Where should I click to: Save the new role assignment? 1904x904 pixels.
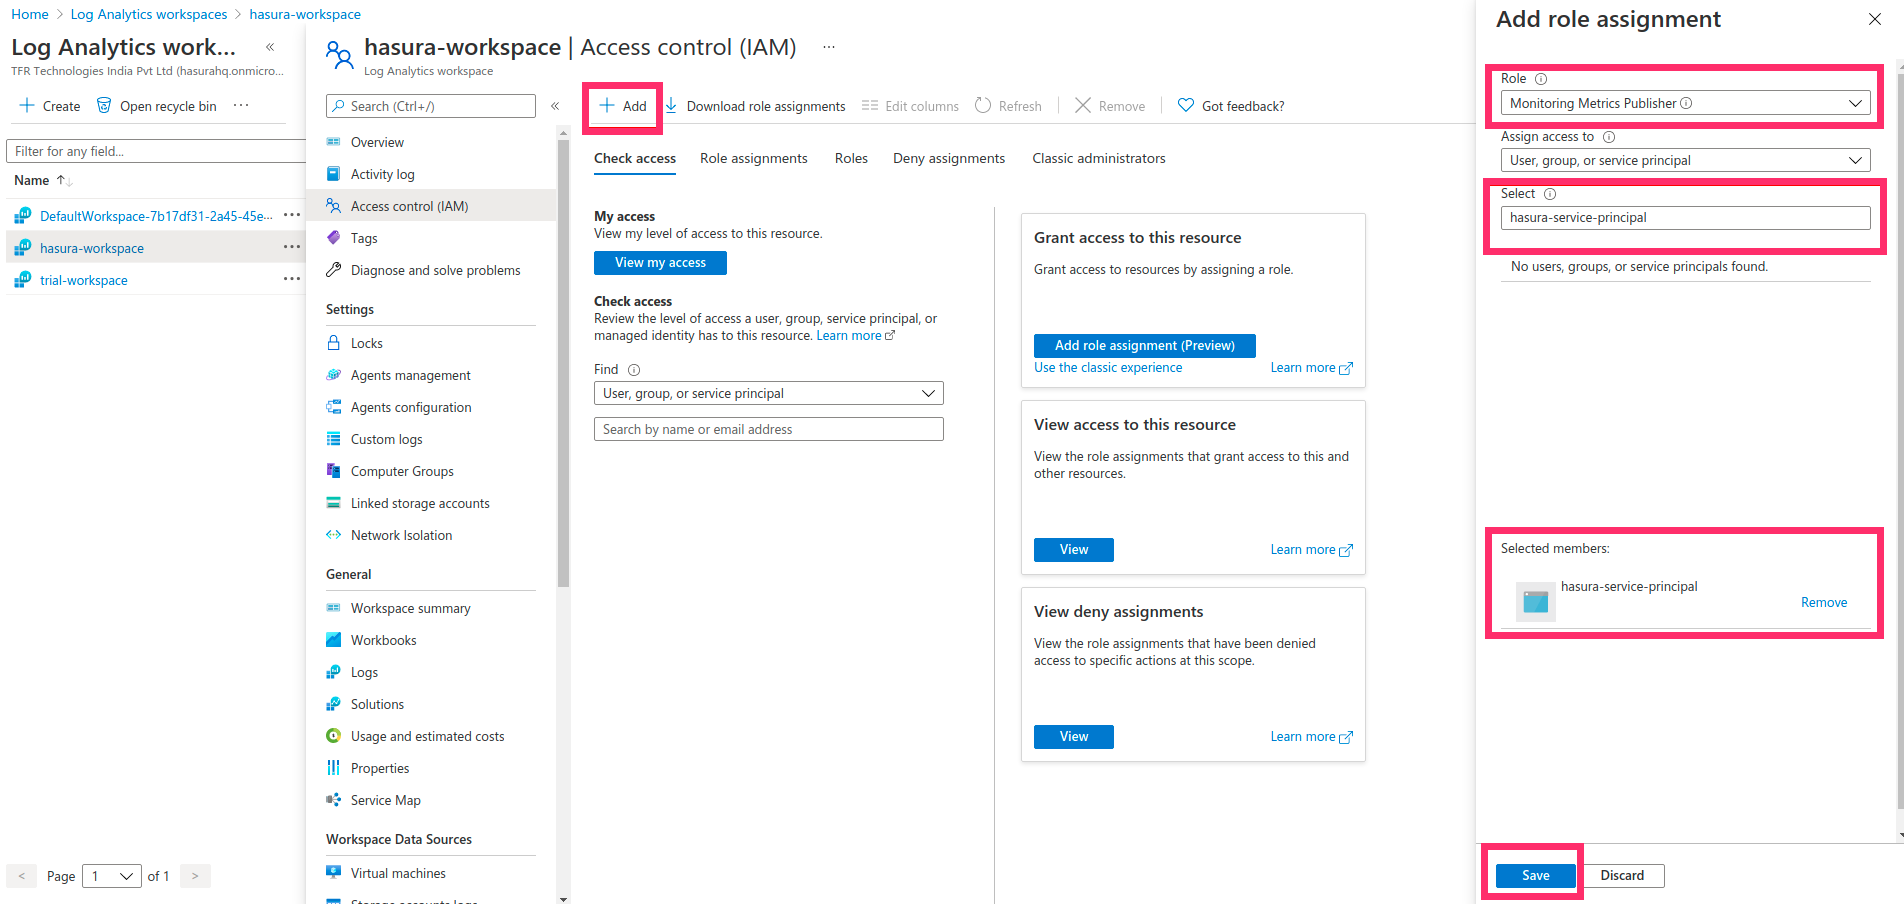pos(1533,875)
